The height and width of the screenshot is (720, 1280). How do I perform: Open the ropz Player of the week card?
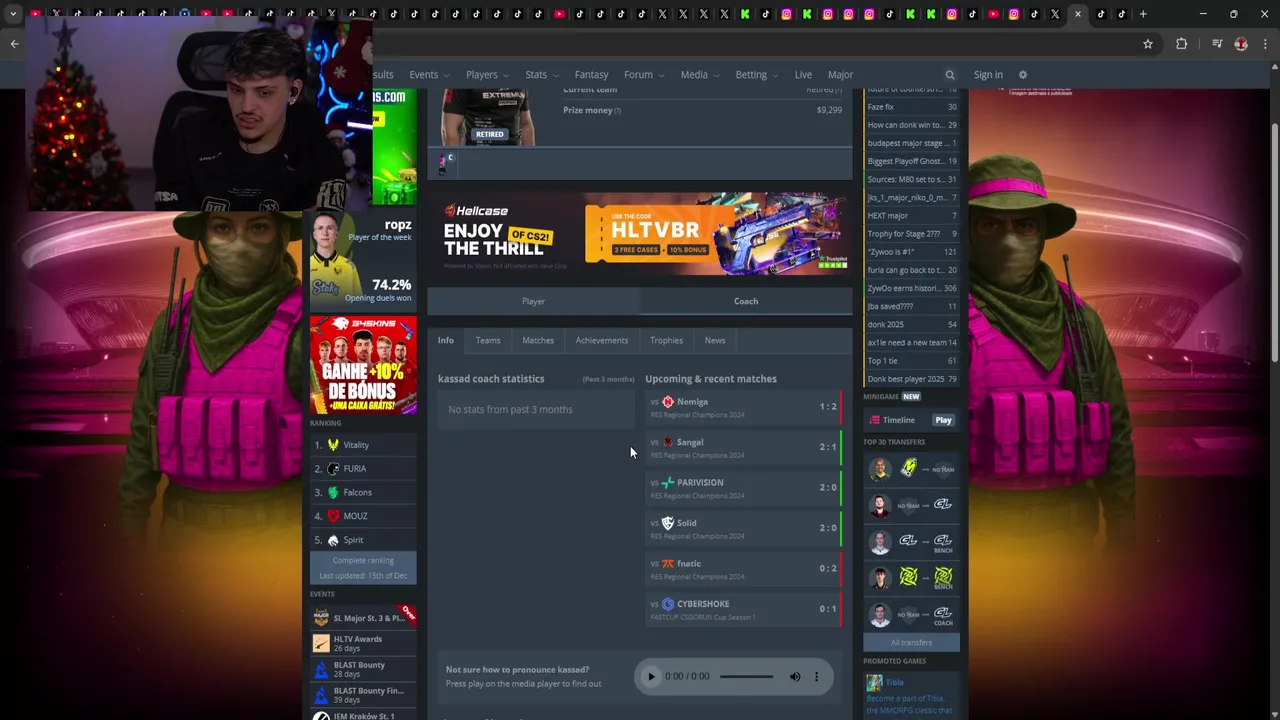point(363,260)
